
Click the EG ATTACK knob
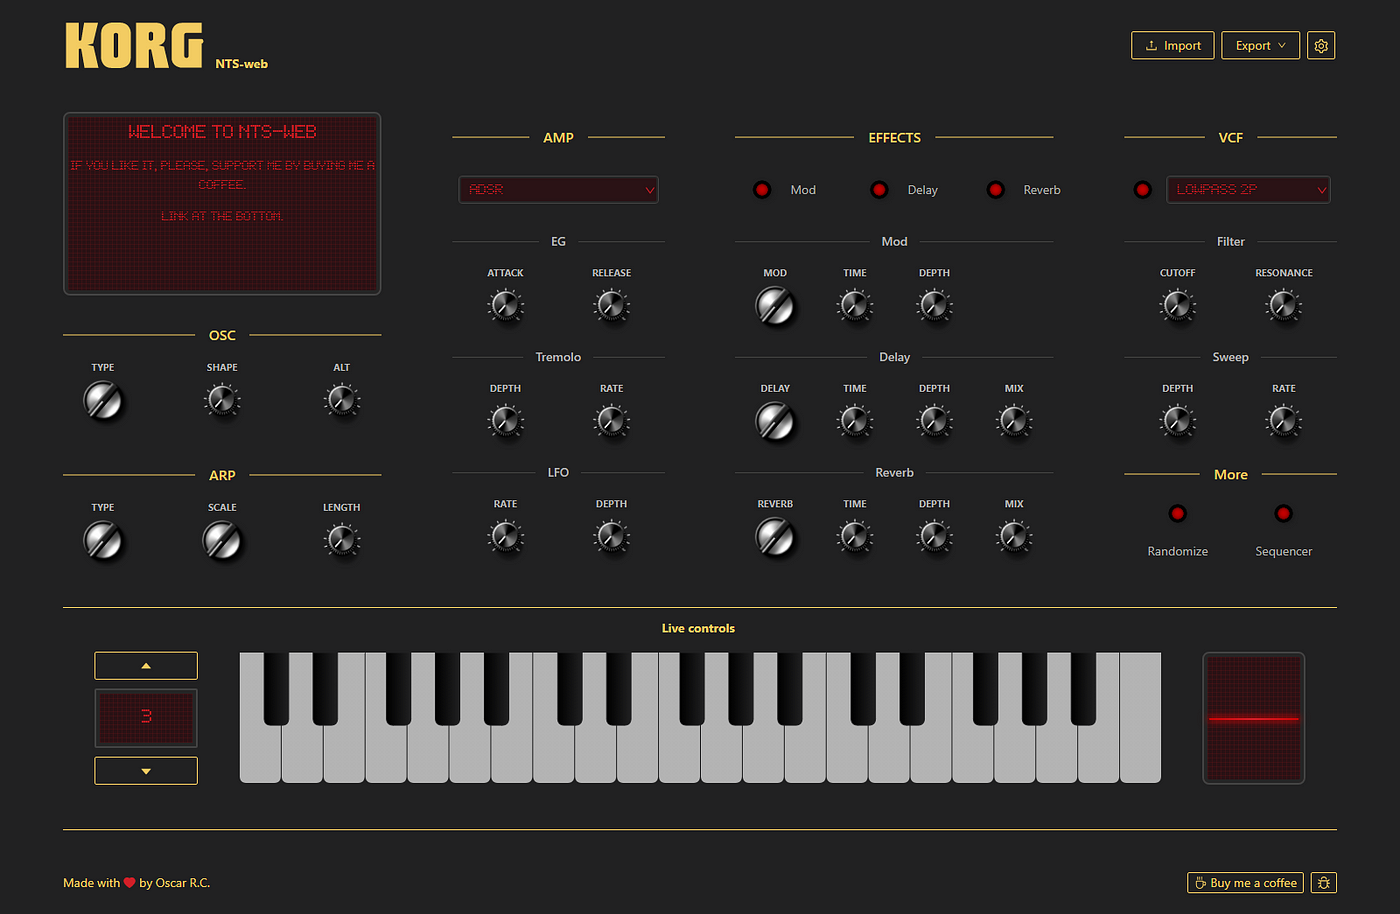(x=506, y=305)
